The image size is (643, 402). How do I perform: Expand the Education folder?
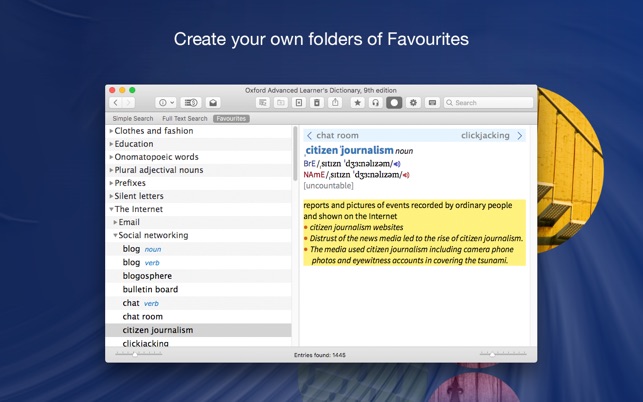111,144
